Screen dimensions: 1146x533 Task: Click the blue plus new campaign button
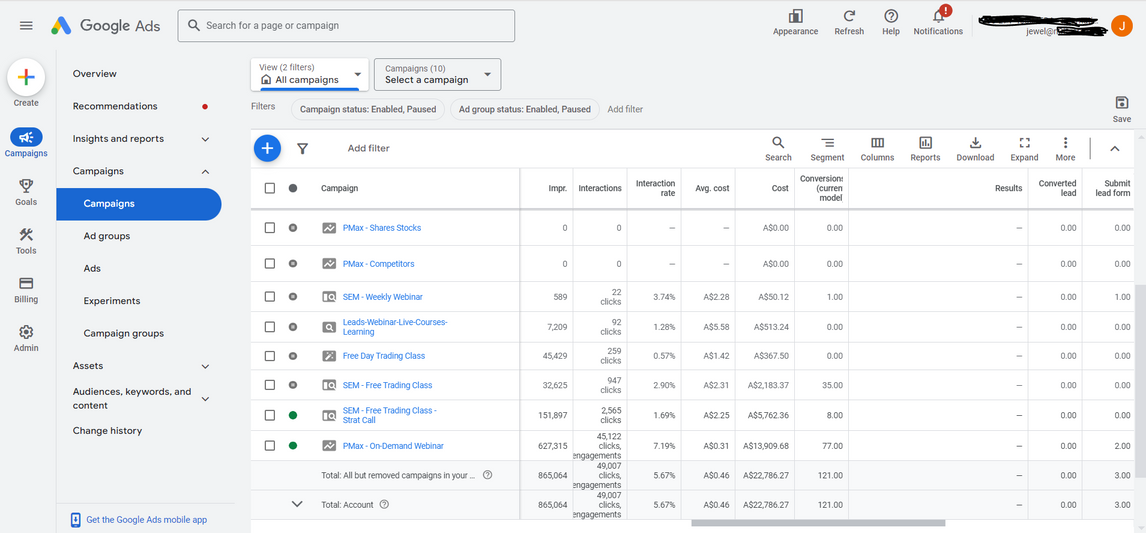click(267, 148)
